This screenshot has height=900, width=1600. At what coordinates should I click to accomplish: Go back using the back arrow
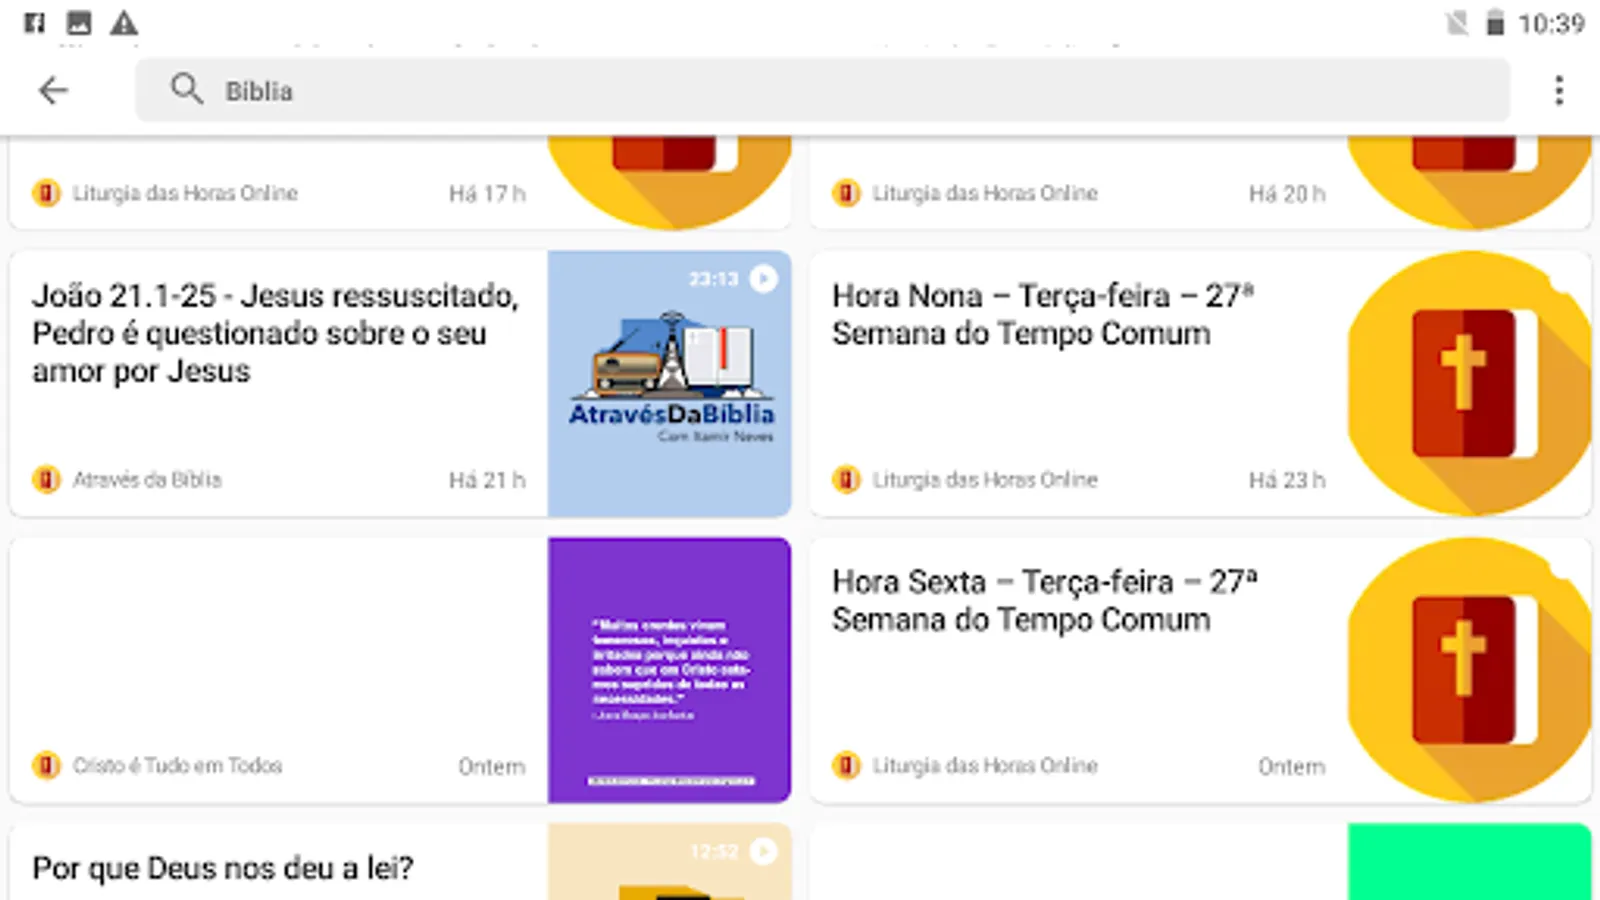point(53,91)
